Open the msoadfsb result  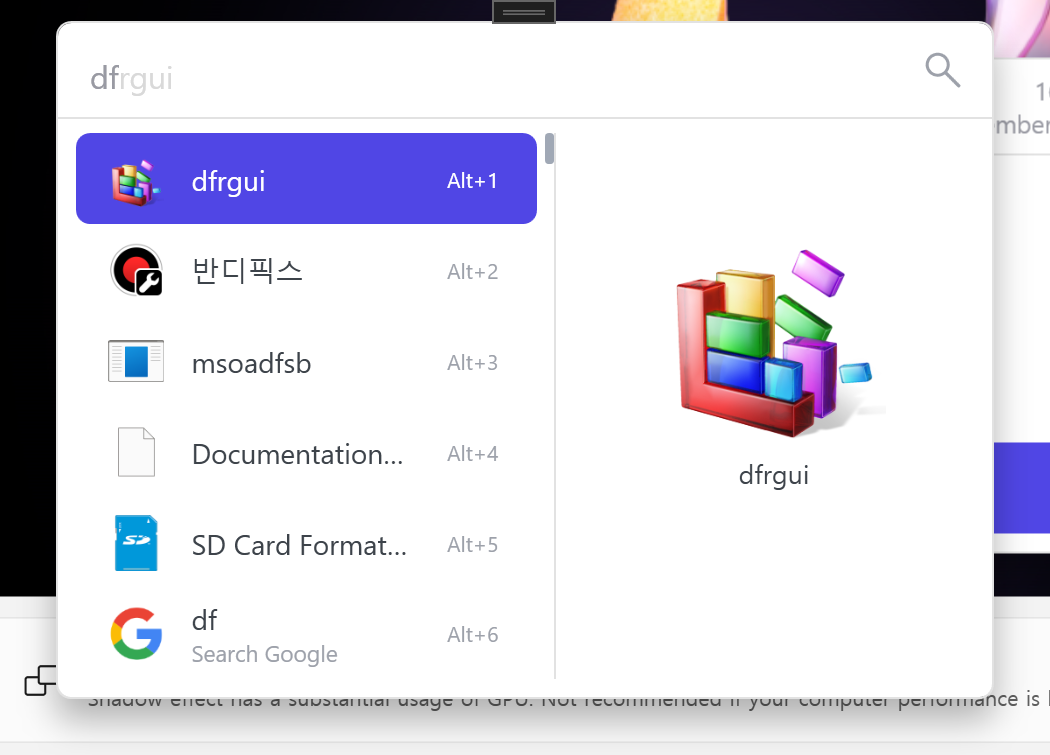306,362
